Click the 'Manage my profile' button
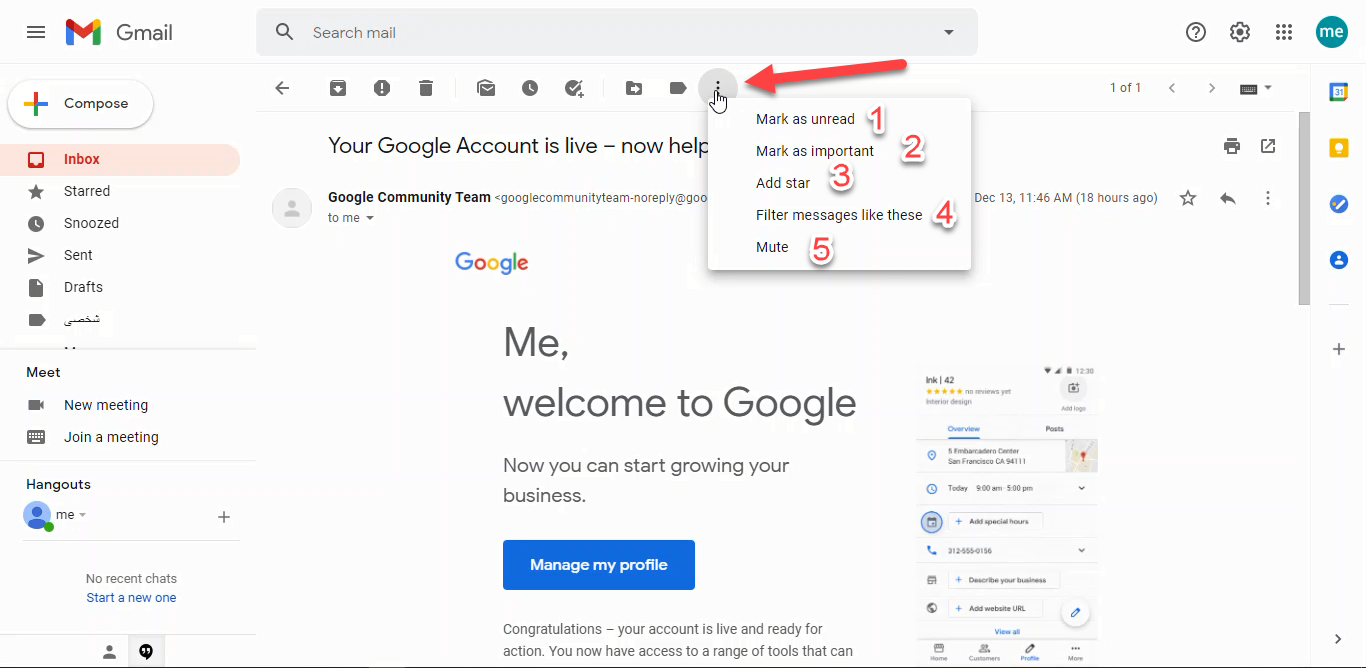1366x668 pixels. point(599,565)
